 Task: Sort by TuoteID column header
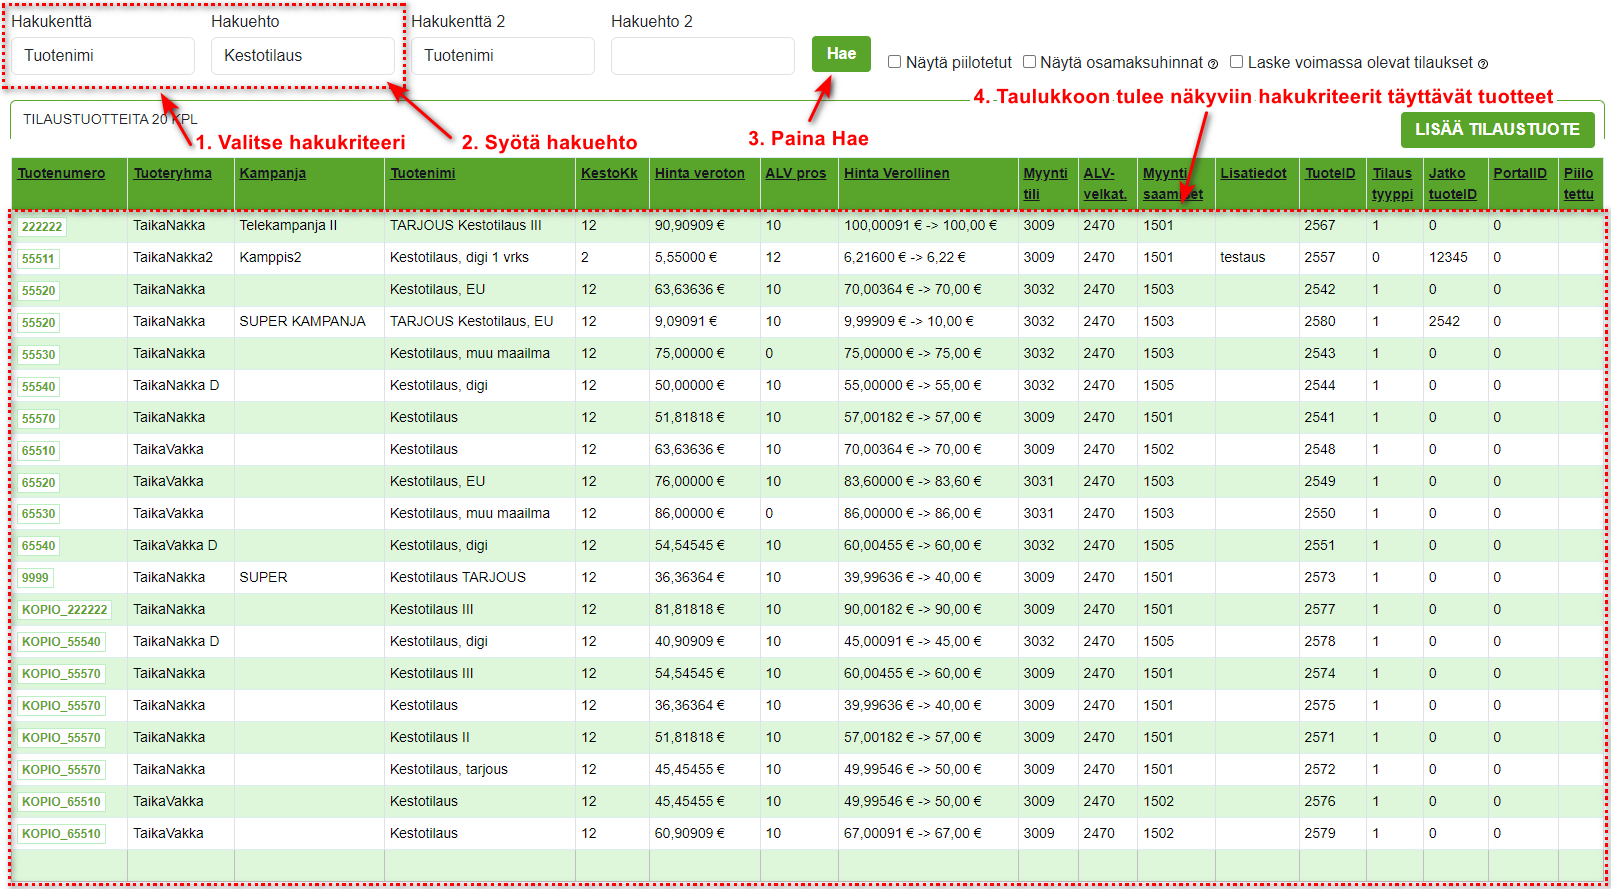1330,173
